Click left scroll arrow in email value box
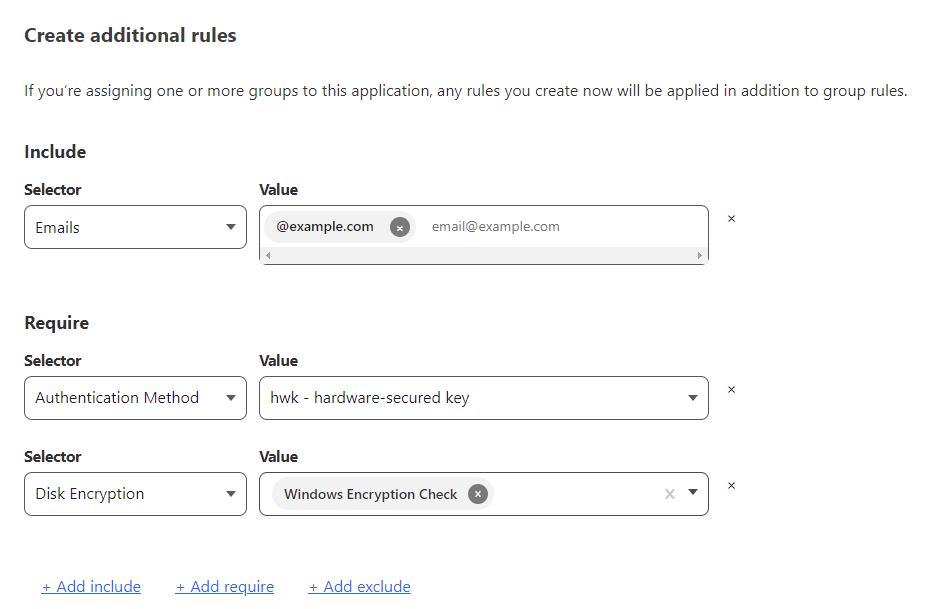Screen dimensions: 935x609 267,256
